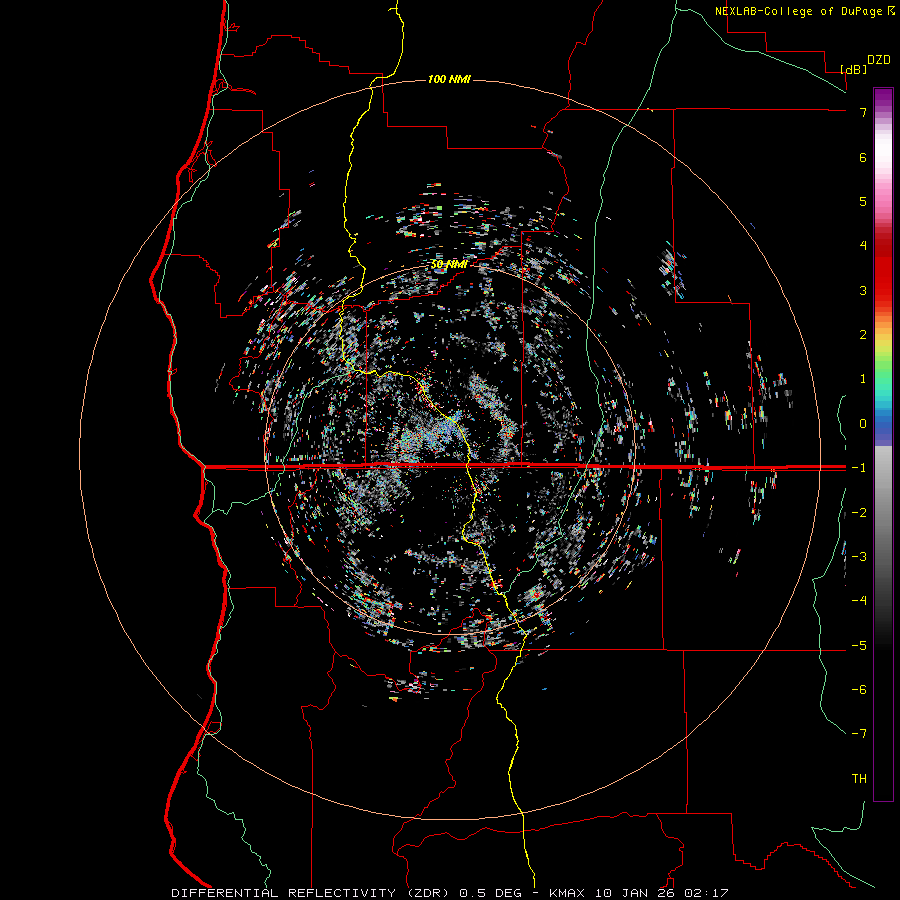Screen dimensions: 900x900
Task: Click the legend value '-6'
Action: (859, 689)
